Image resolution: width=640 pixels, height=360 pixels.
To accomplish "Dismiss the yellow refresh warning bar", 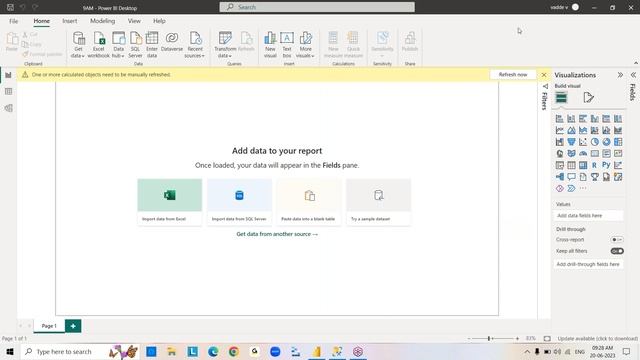I will pyautogui.click(x=544, y=75).
